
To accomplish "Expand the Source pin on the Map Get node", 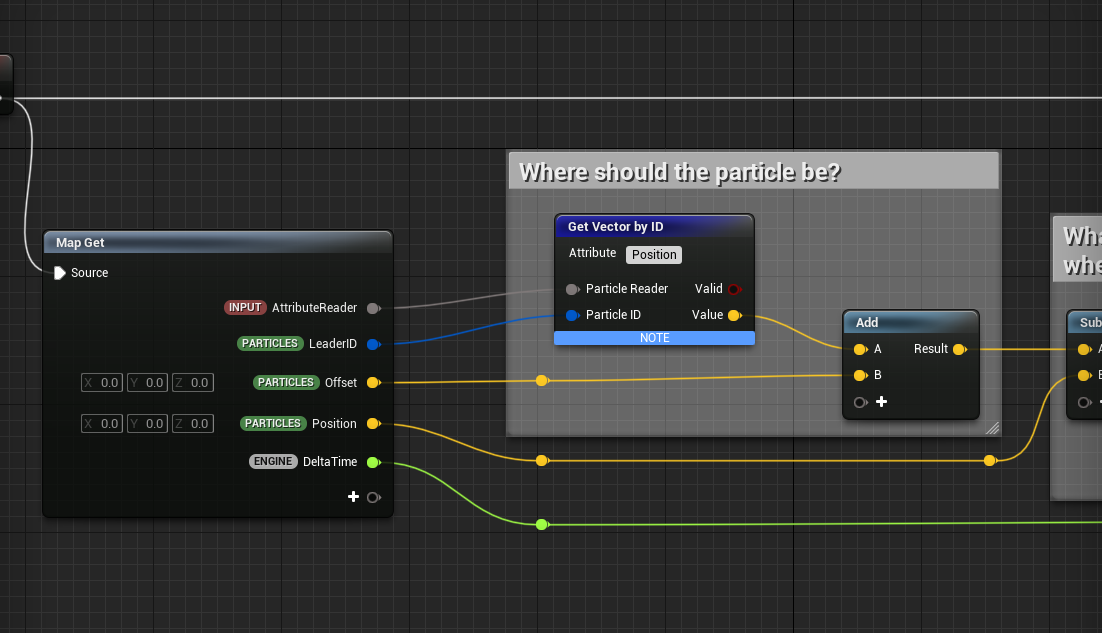I will pos(59,272).
